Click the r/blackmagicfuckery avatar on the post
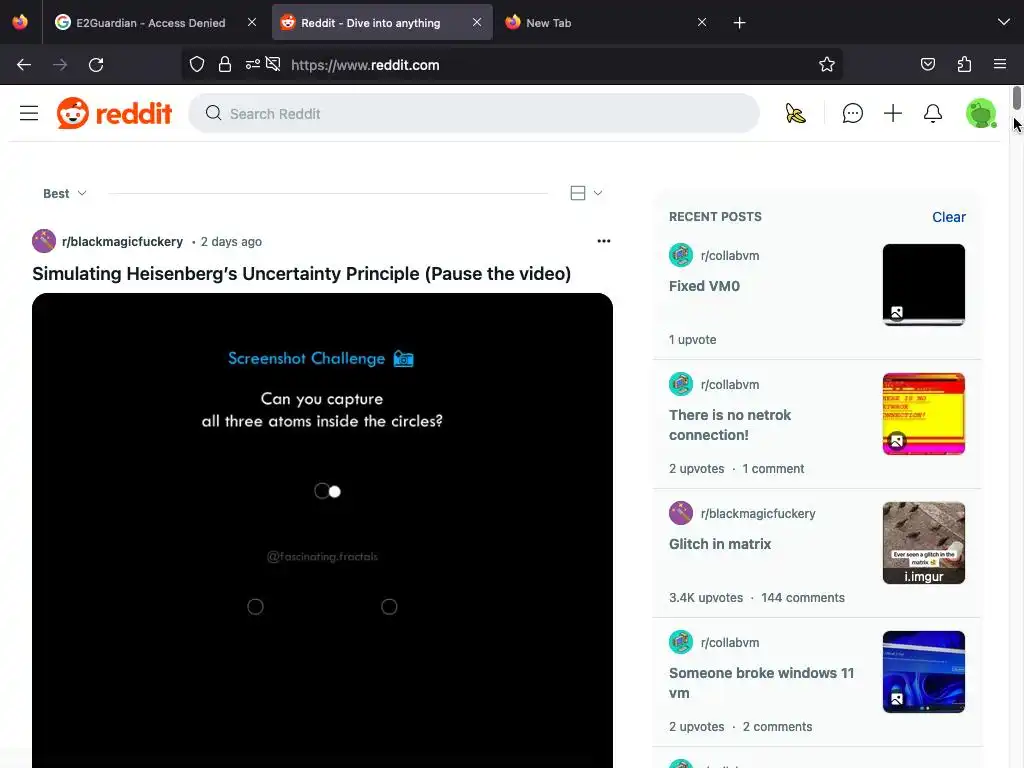Viewport: 1024px width, 768px height. 44,241
